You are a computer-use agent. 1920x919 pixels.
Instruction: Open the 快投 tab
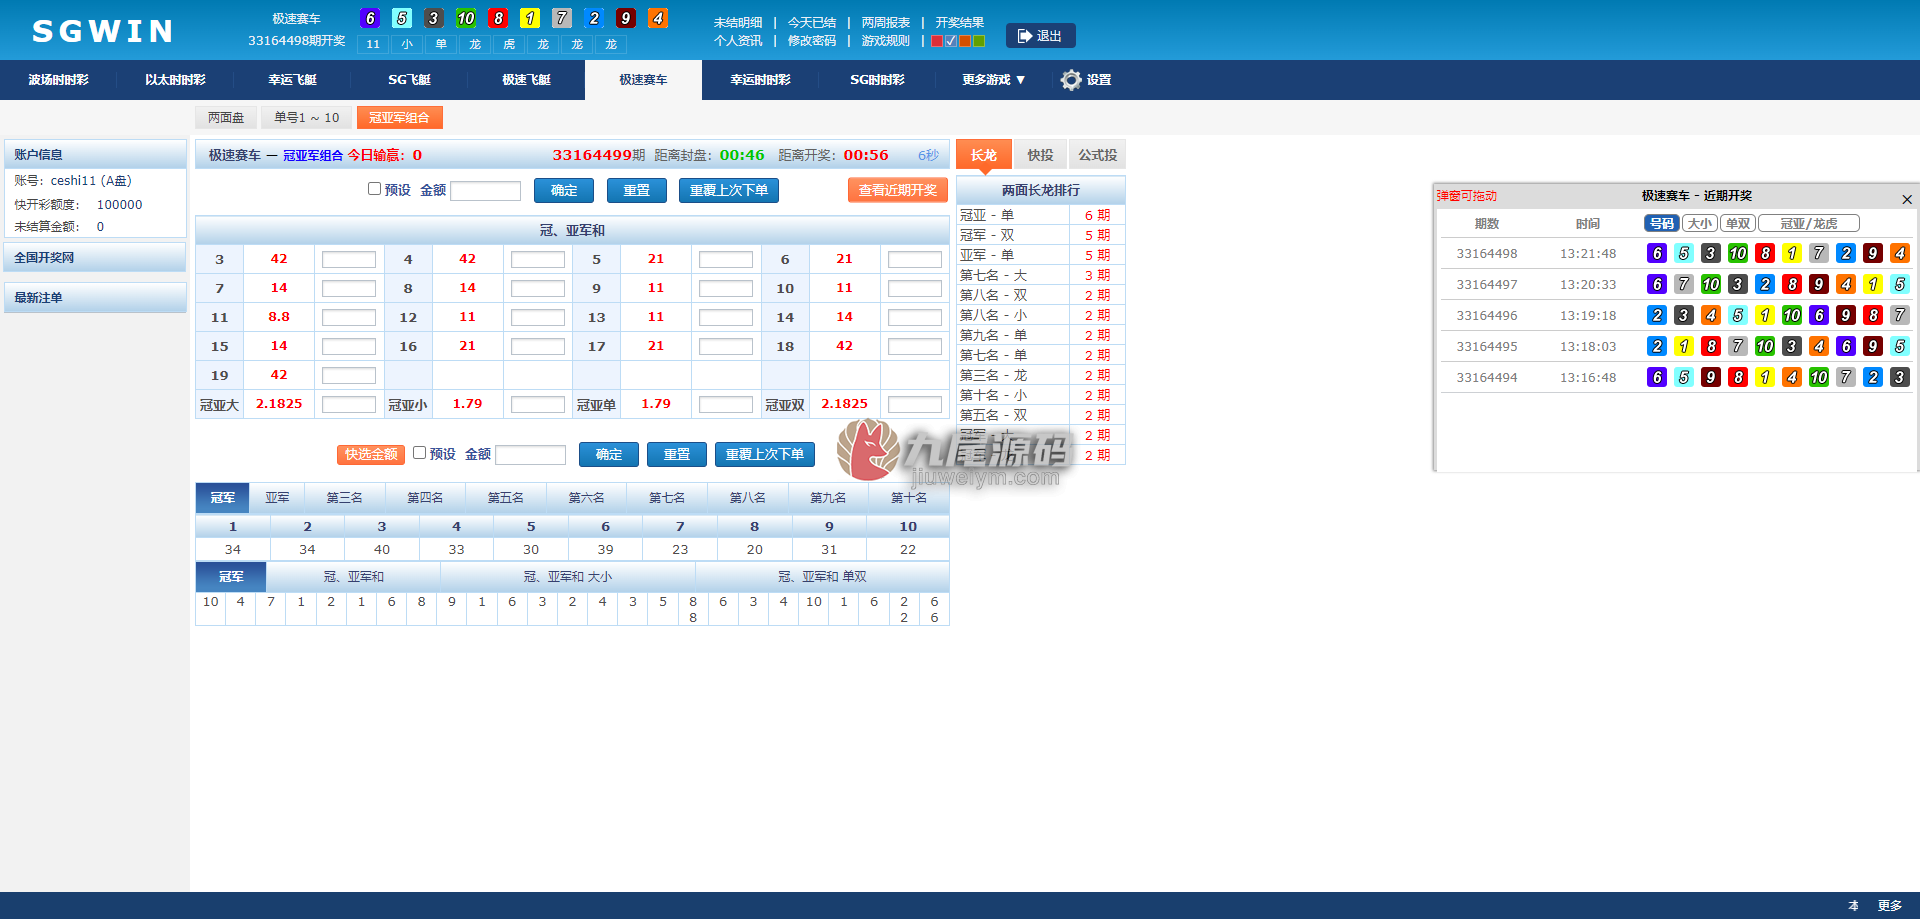point(1041,155)
